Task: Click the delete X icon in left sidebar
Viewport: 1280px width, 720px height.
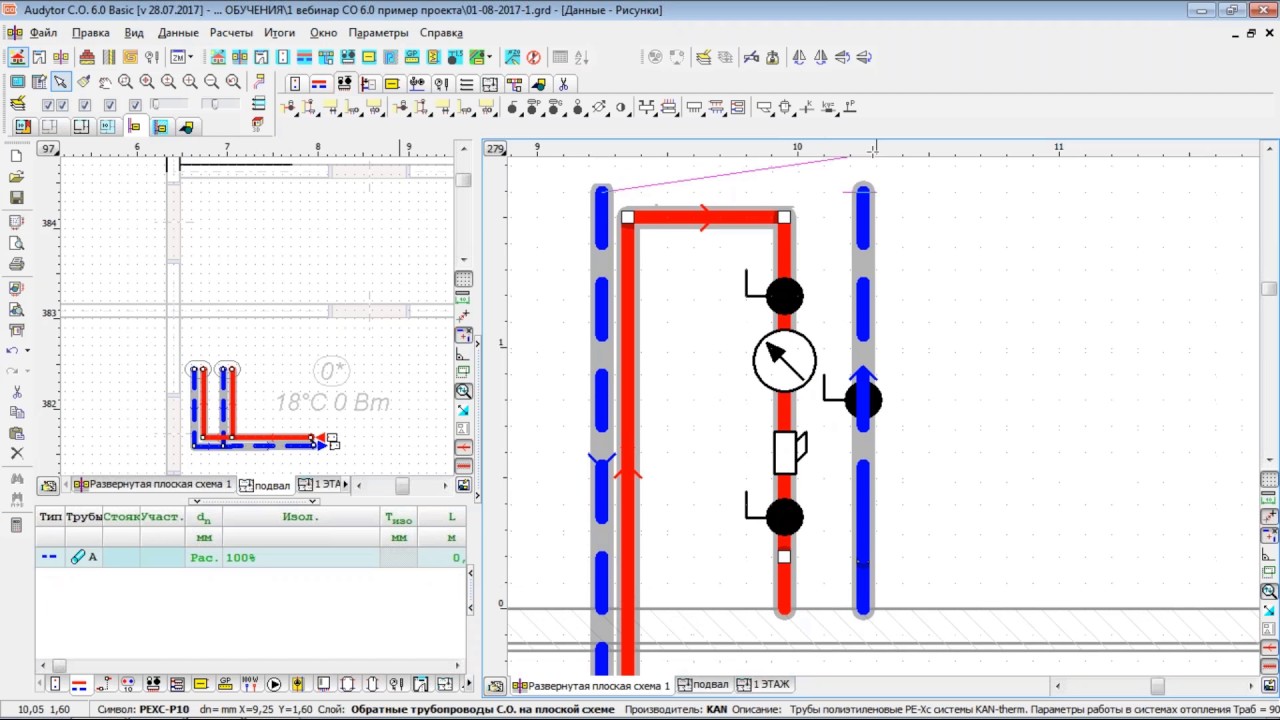Action: pos(16,453)
